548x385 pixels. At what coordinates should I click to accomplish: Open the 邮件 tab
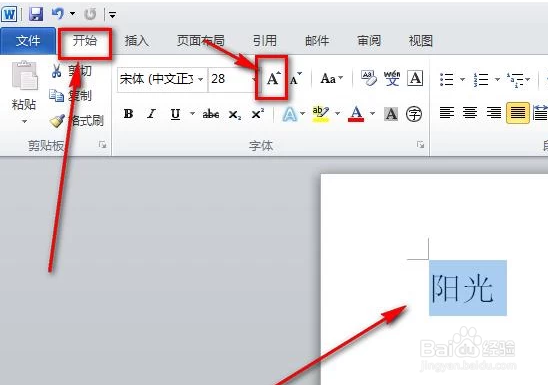coord(317,41)
